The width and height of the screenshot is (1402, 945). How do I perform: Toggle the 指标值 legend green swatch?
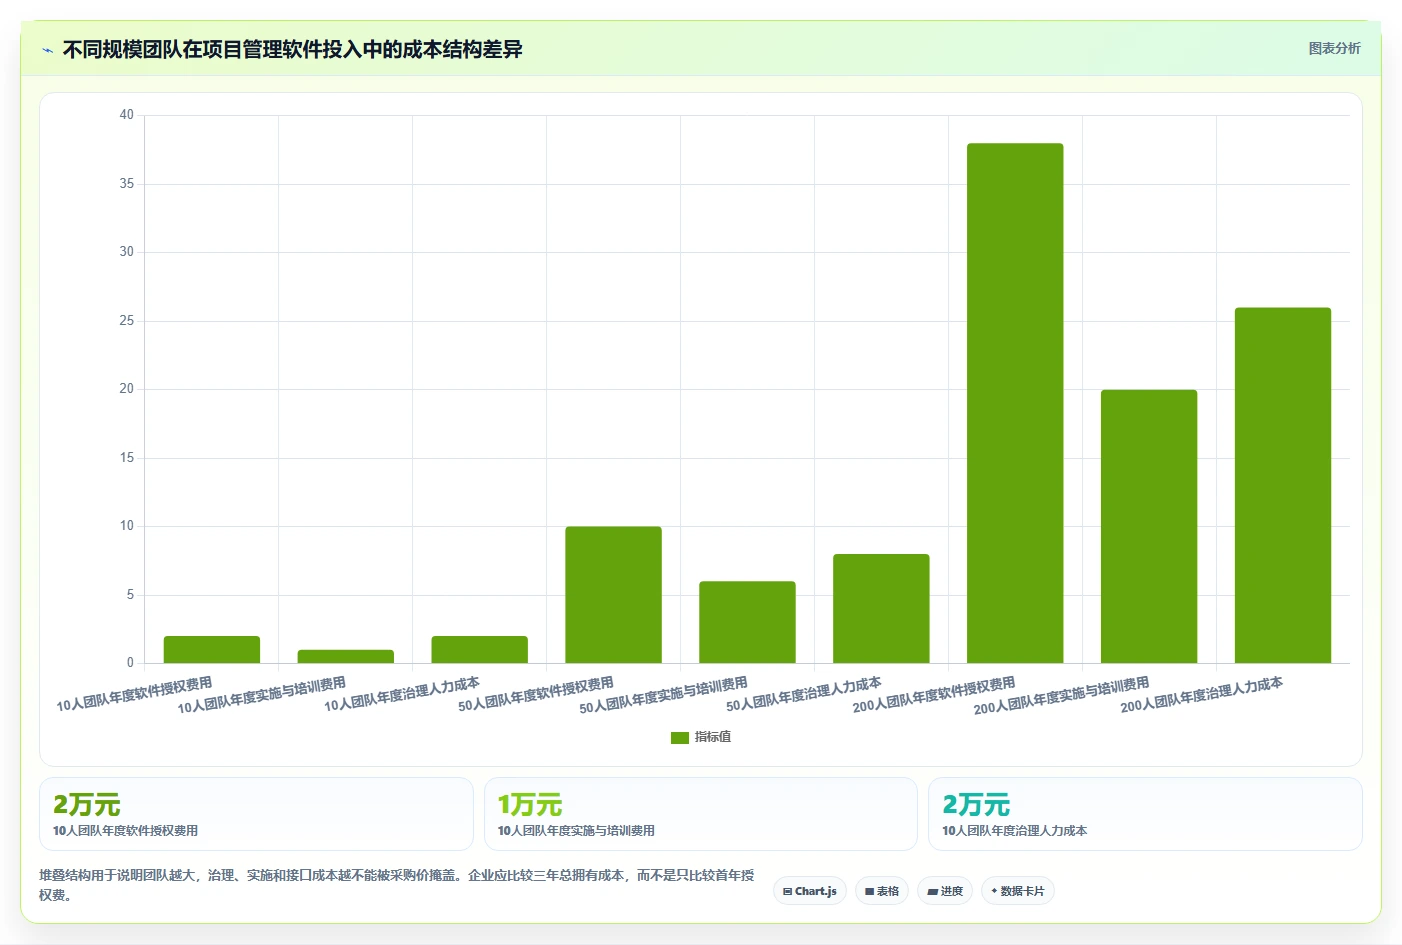pos(680,737)
